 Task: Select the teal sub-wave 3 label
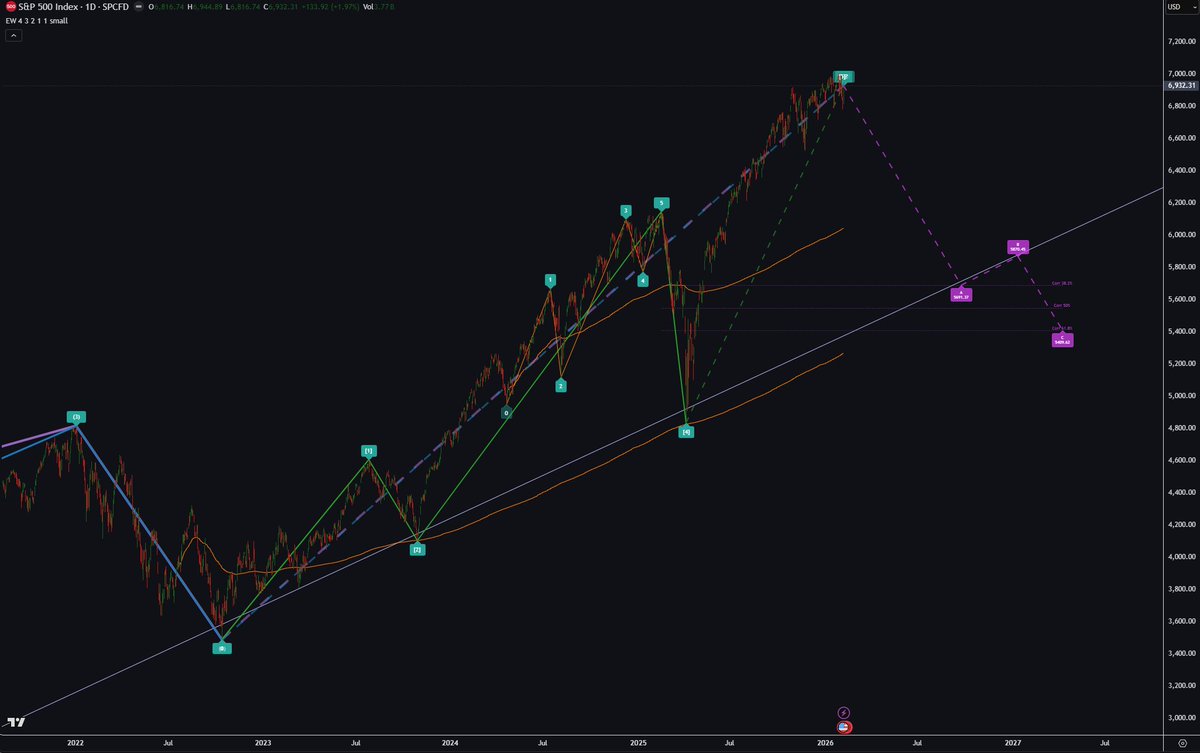tap(625, 211)
